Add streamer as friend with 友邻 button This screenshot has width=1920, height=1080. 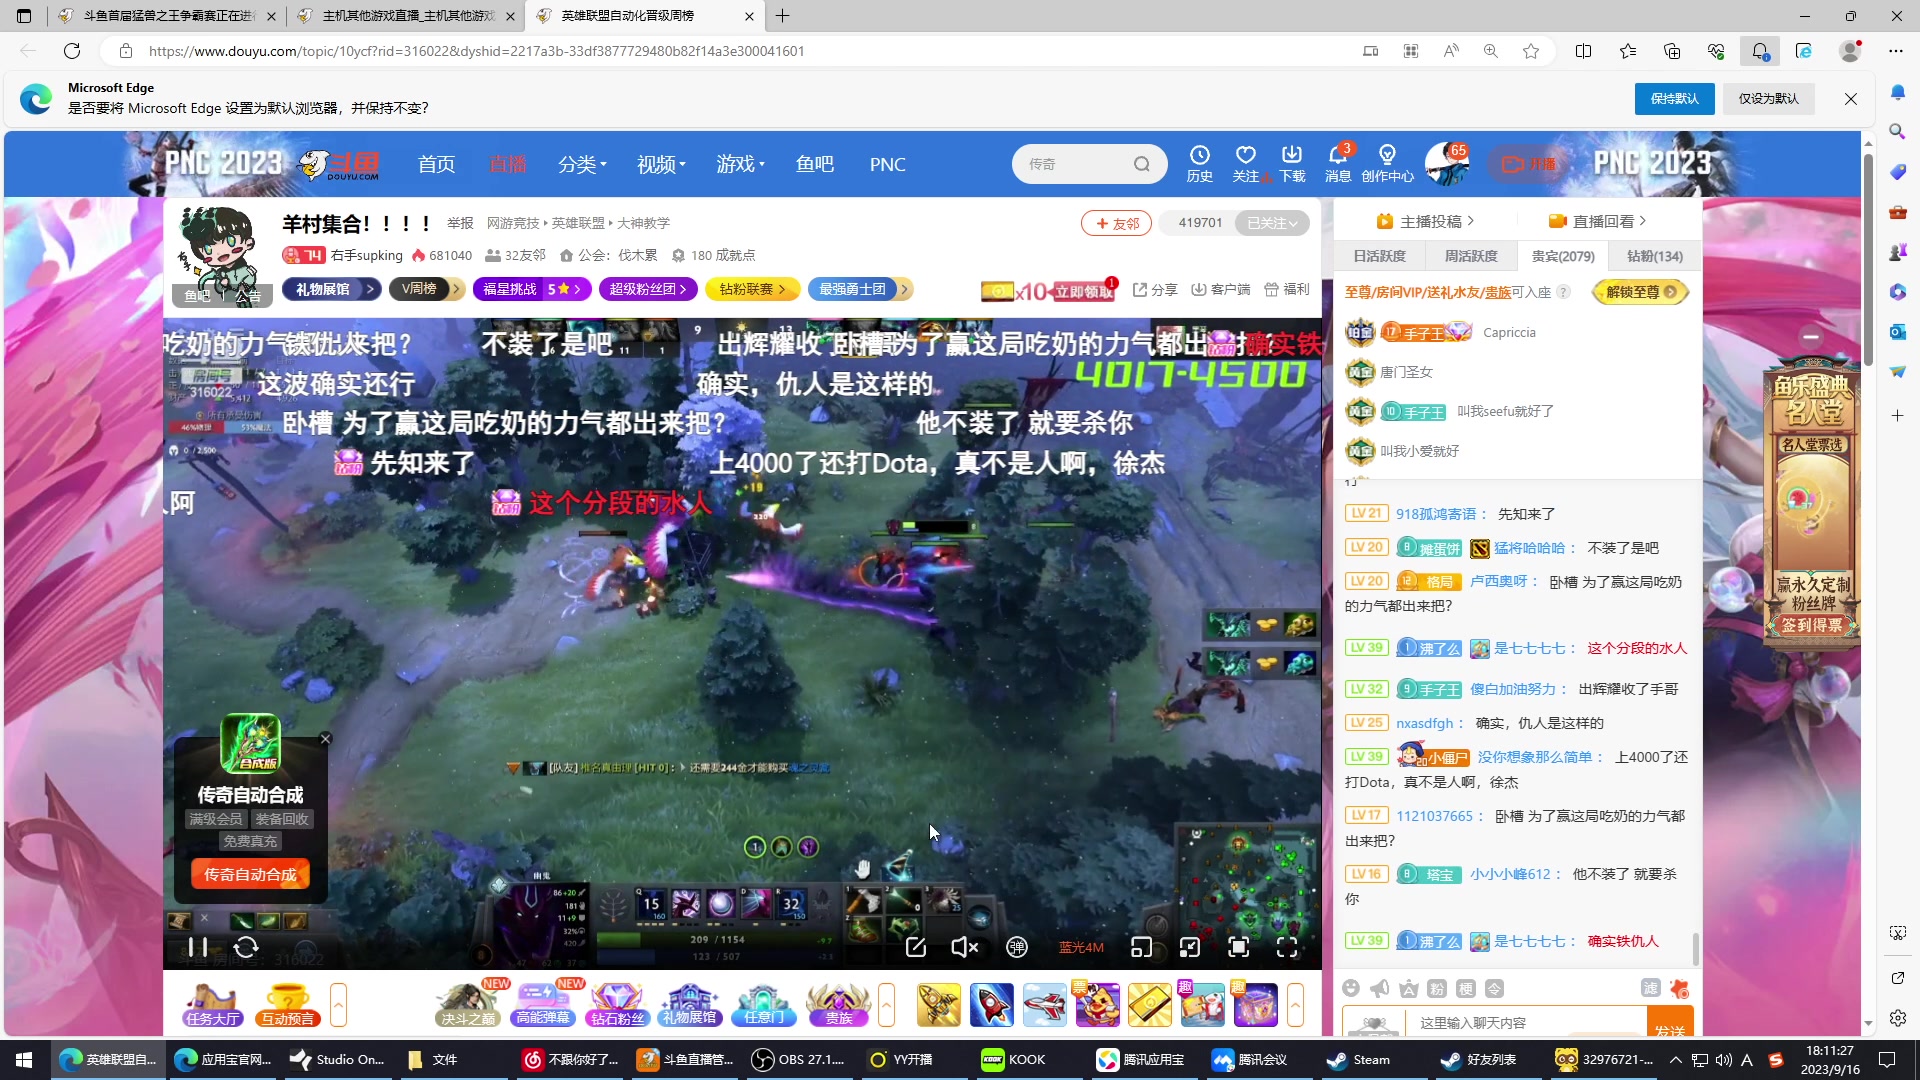(1116, 223)
